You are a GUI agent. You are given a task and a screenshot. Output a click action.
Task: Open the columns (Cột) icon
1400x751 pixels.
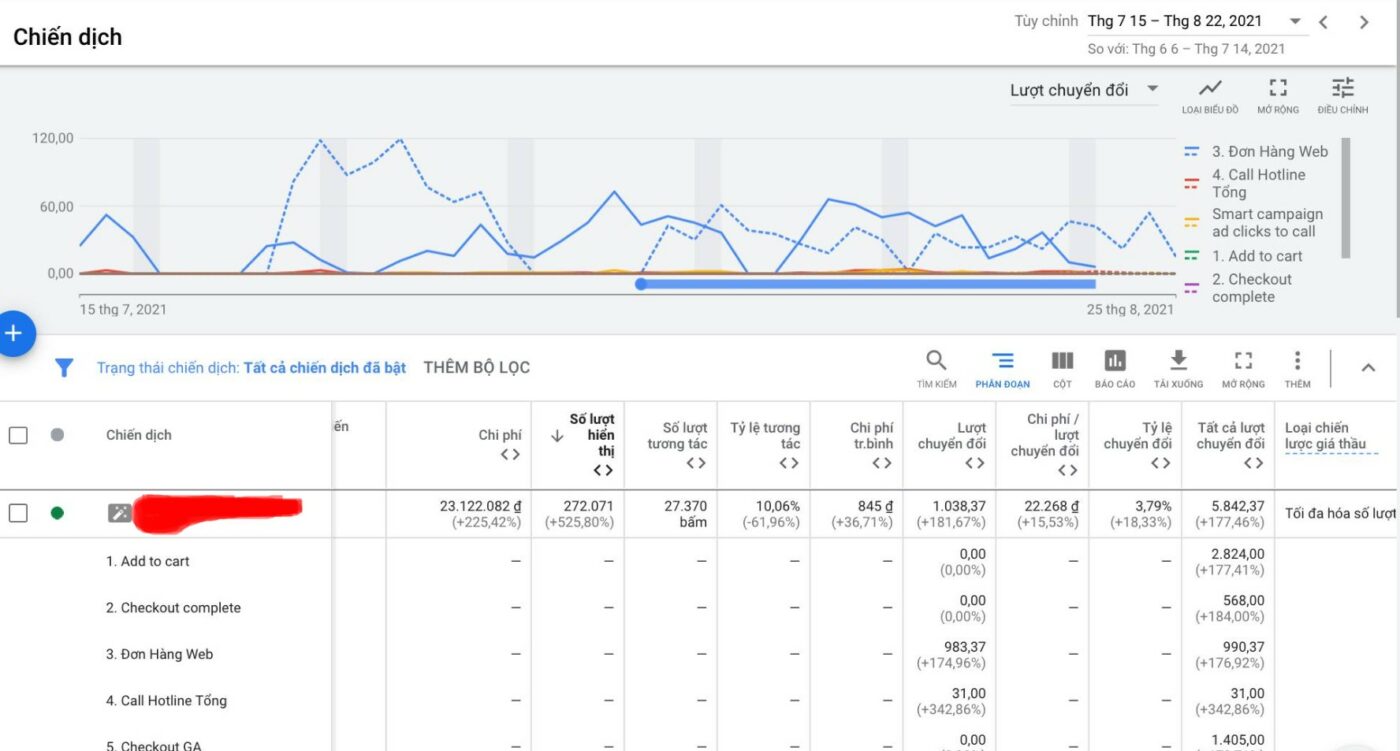click(1062, 360)
